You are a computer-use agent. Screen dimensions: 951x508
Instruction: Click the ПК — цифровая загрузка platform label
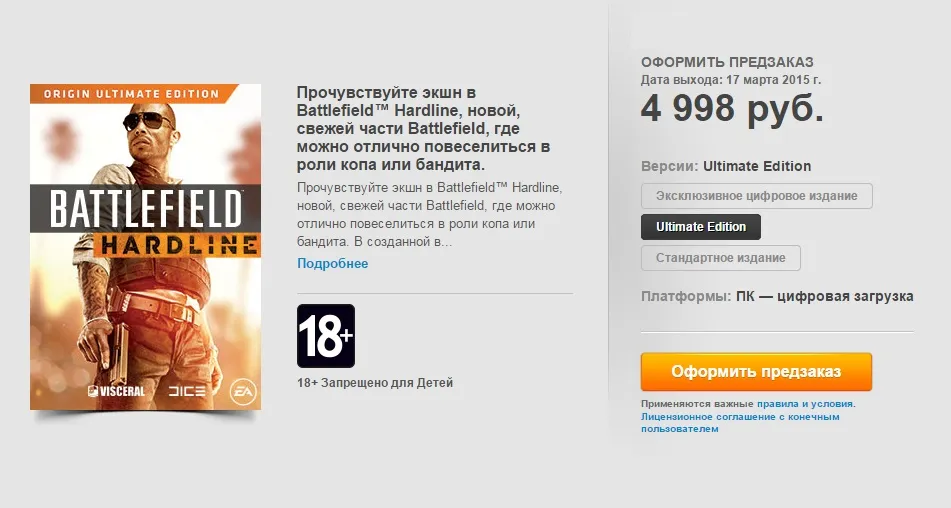point(825,296)
